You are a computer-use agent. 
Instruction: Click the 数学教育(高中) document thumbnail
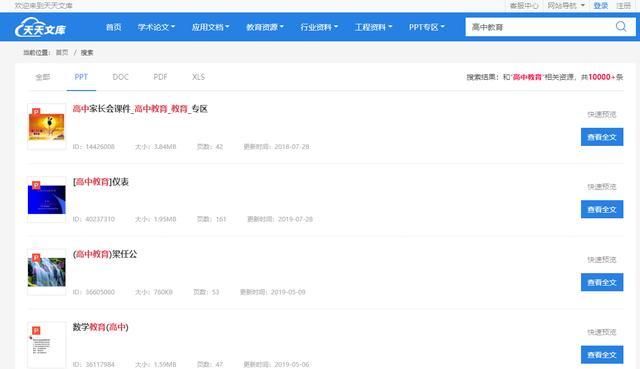(47, 345)
